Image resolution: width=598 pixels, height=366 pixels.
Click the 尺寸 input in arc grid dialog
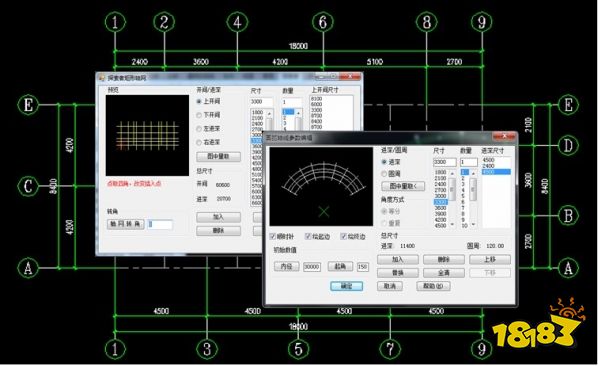(x=445, y=162)
